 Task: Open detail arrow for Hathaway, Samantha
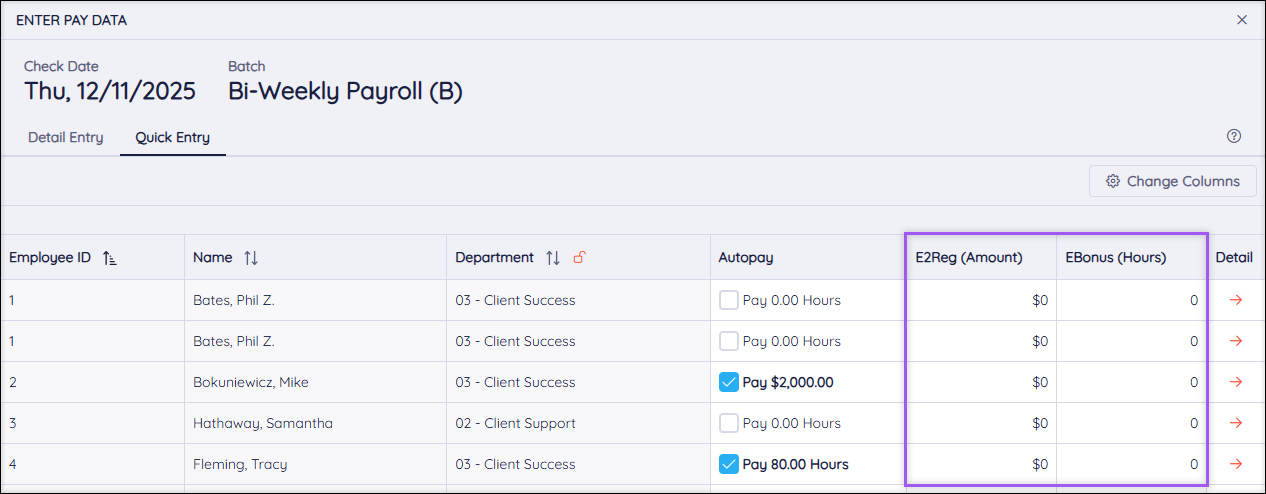tap(1235, 423)
